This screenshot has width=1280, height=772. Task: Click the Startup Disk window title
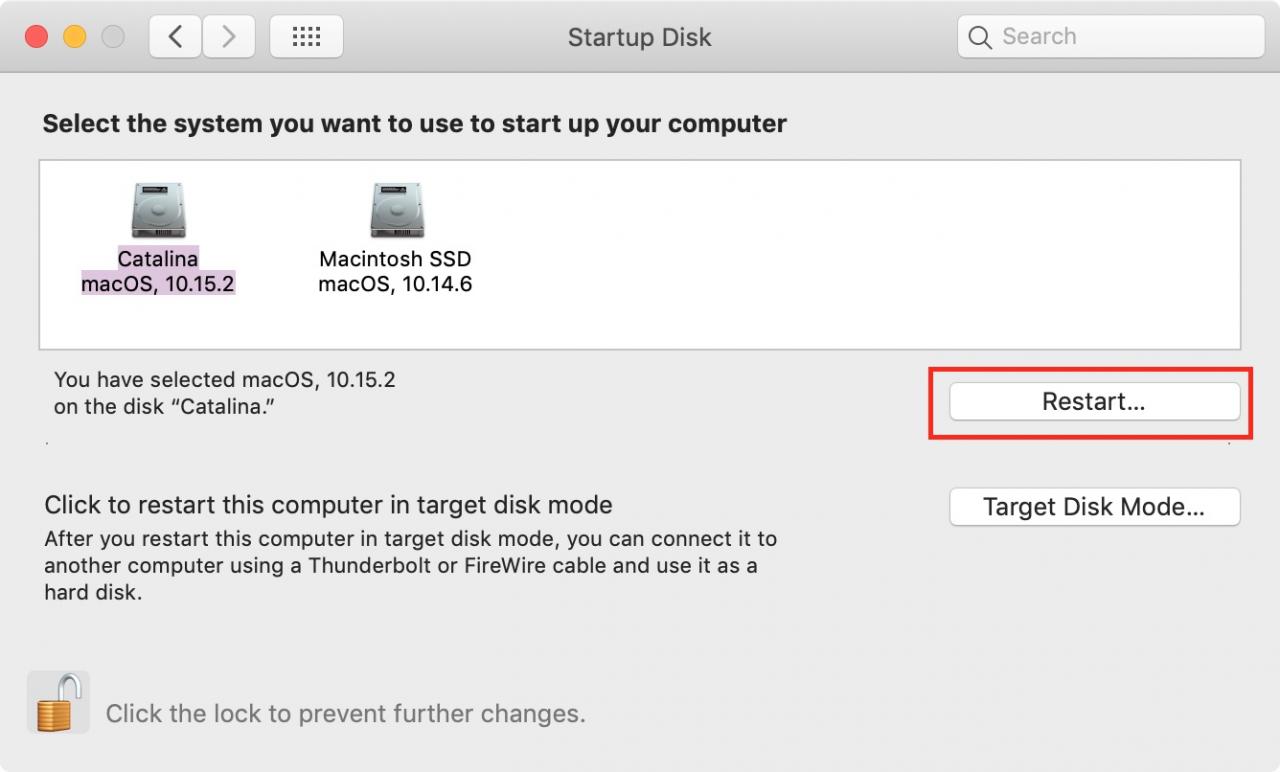coord(640,37)
